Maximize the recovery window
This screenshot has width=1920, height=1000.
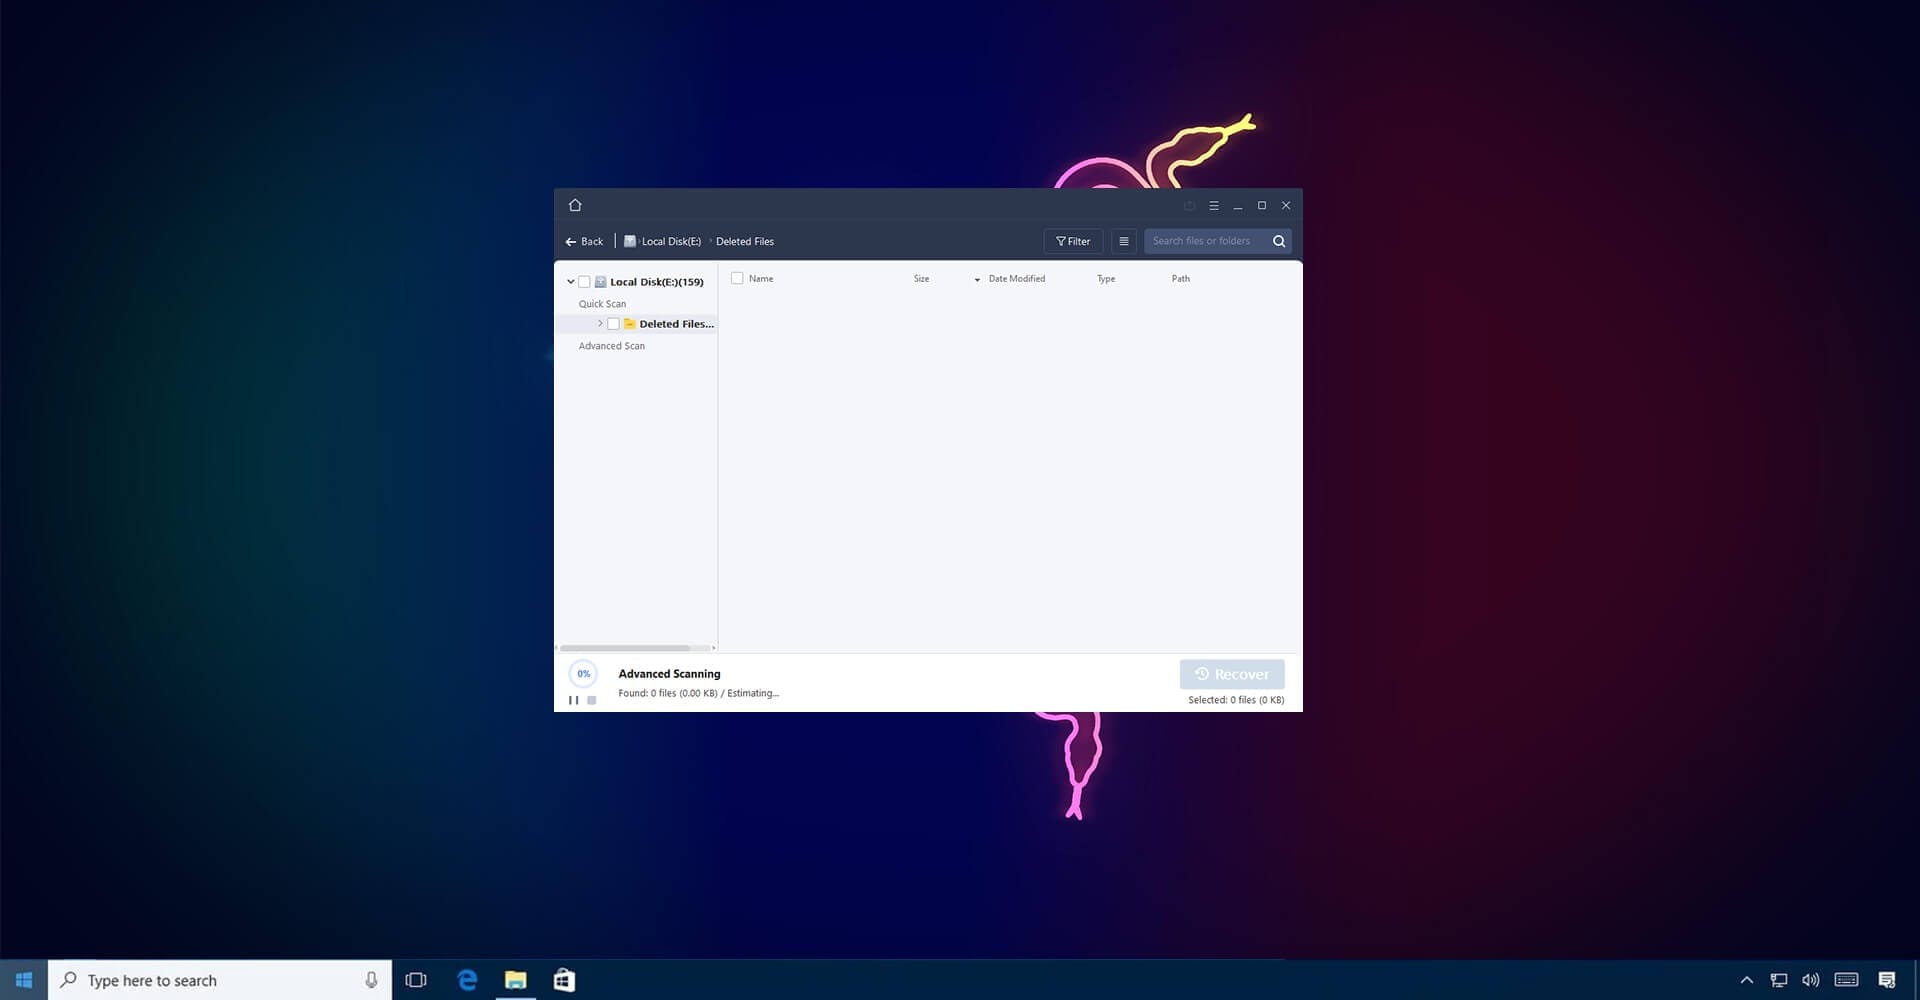[1262, 205]
